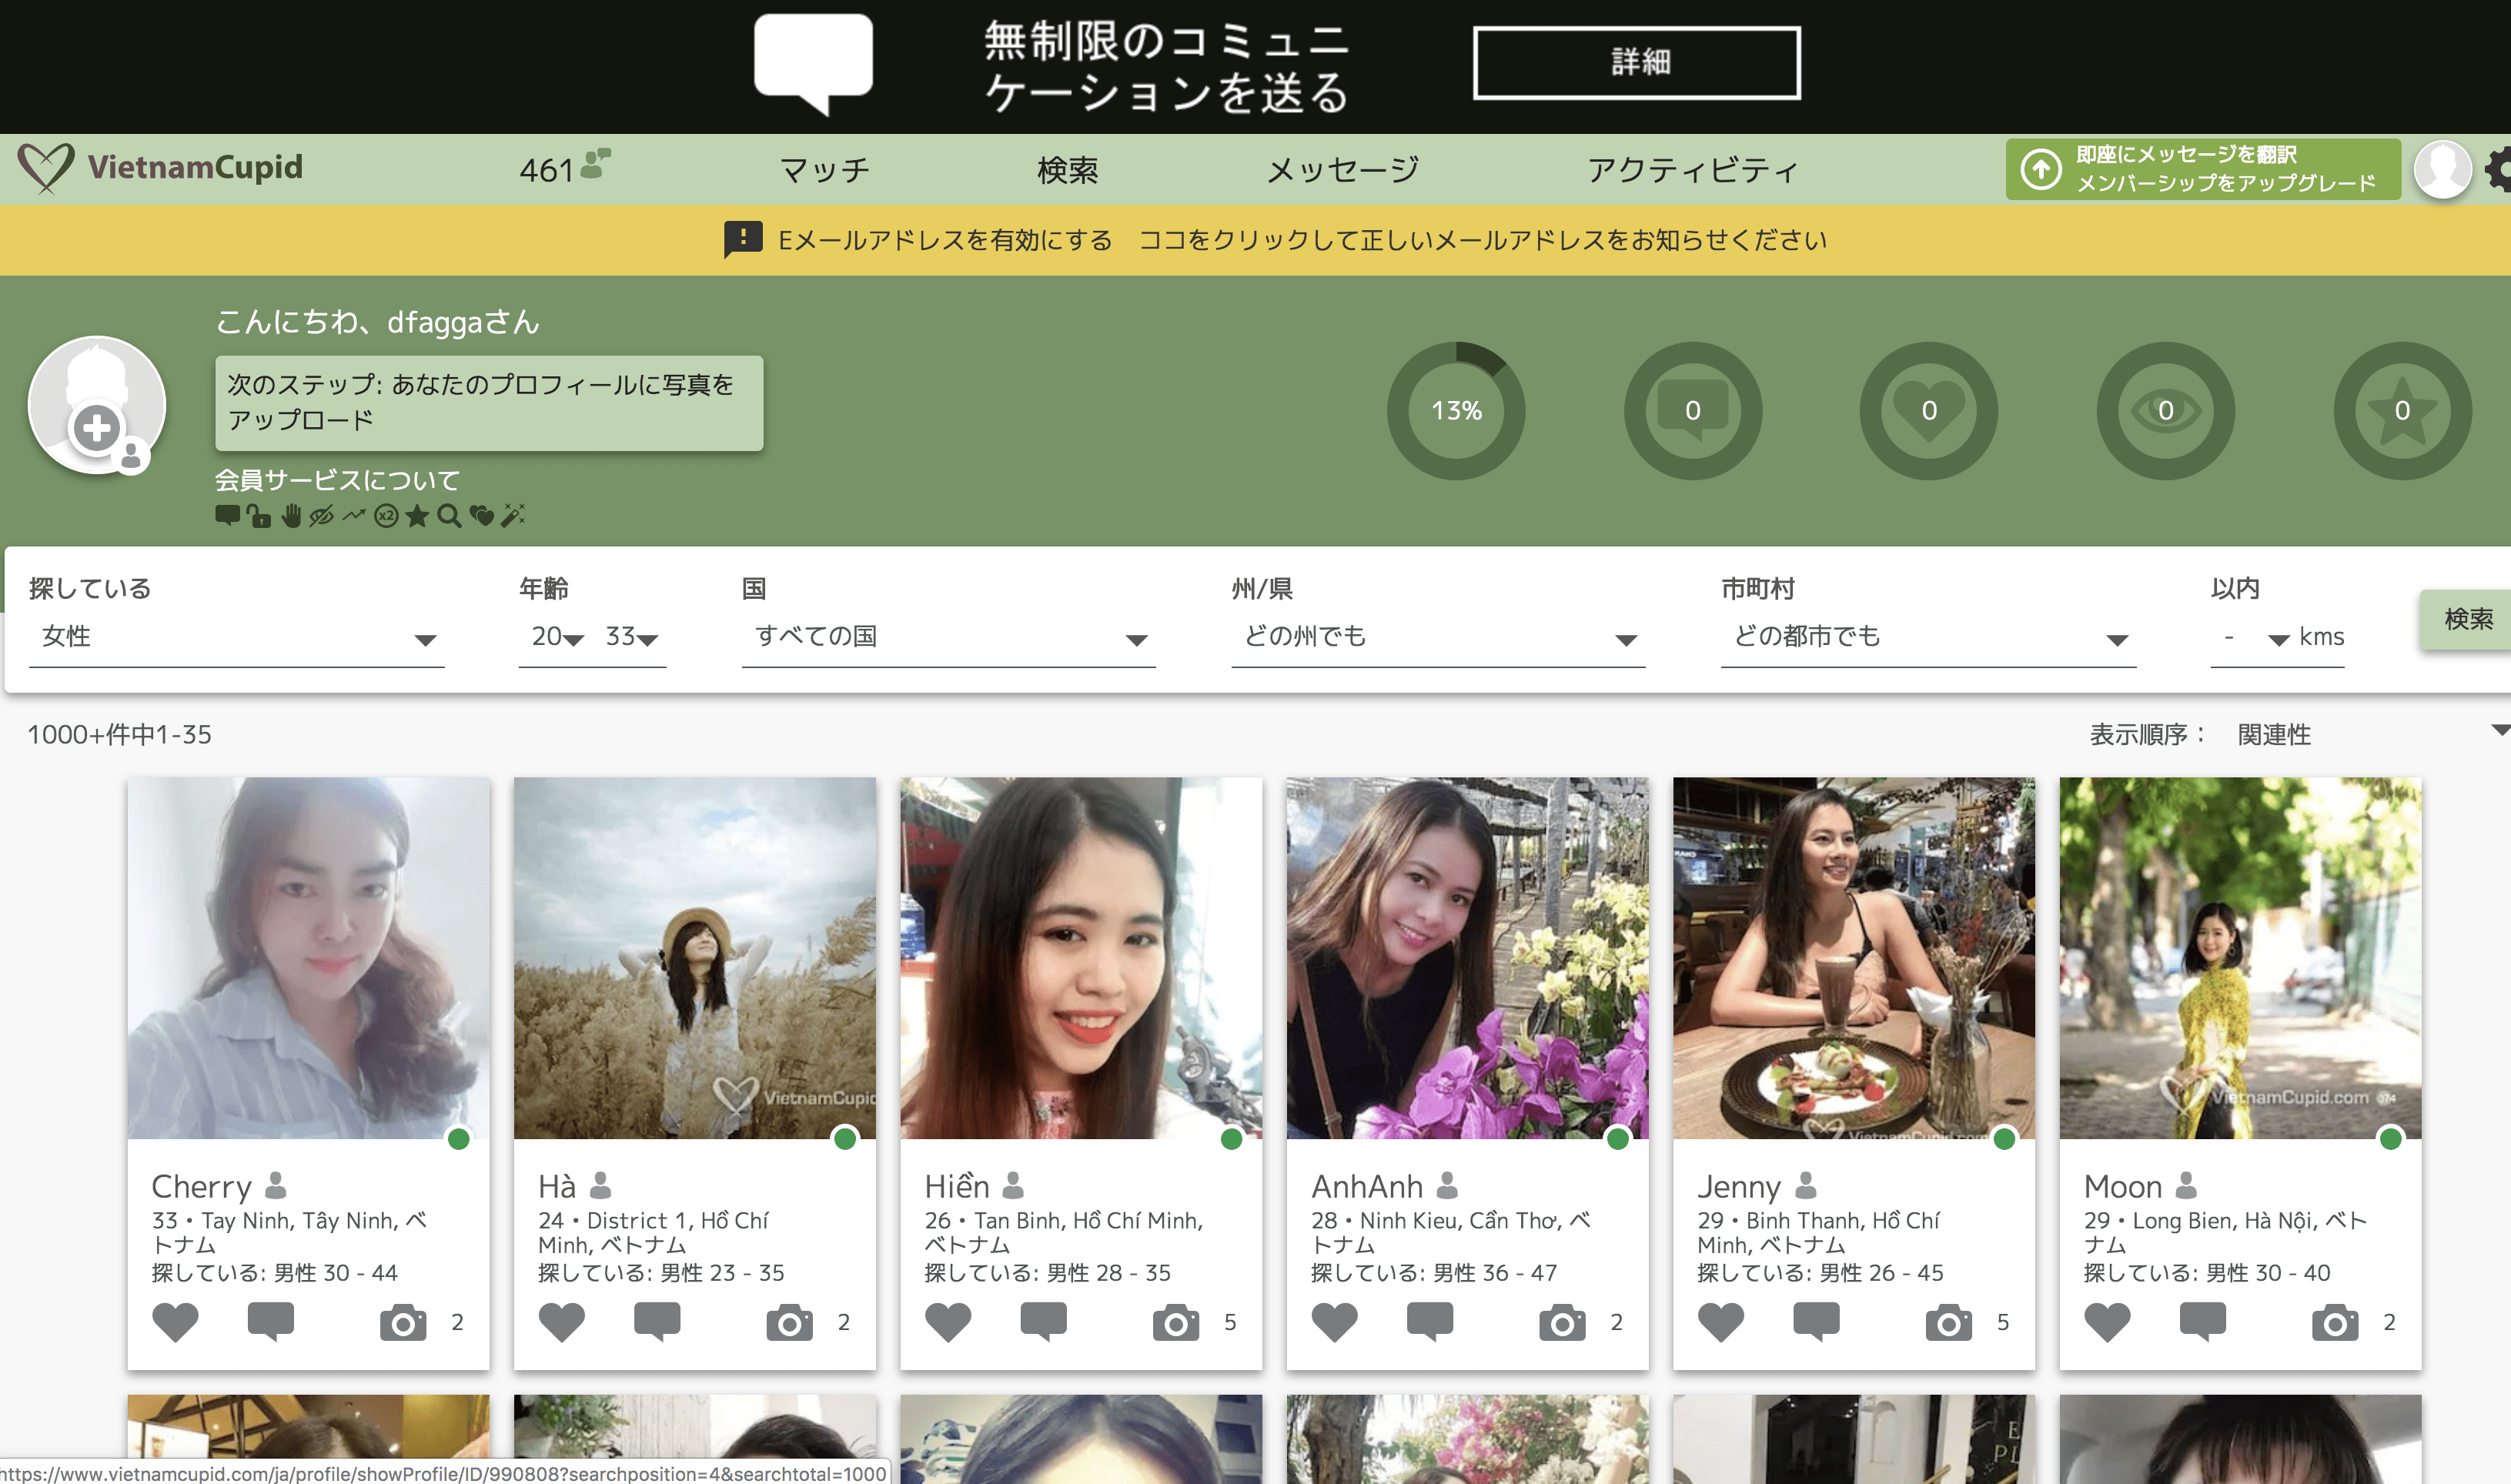Click the heart icon on Cherry's card
2511x1484 pixels.
click(175, 1322)
